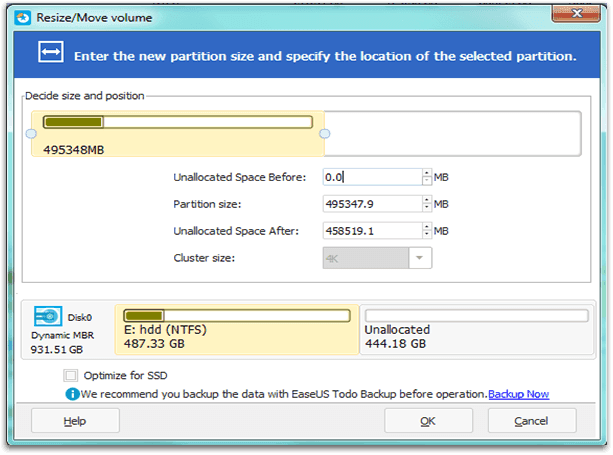Viewport: 613px width, 455px height.
Task: Open the Help button
Action: [x=75, y=421]
